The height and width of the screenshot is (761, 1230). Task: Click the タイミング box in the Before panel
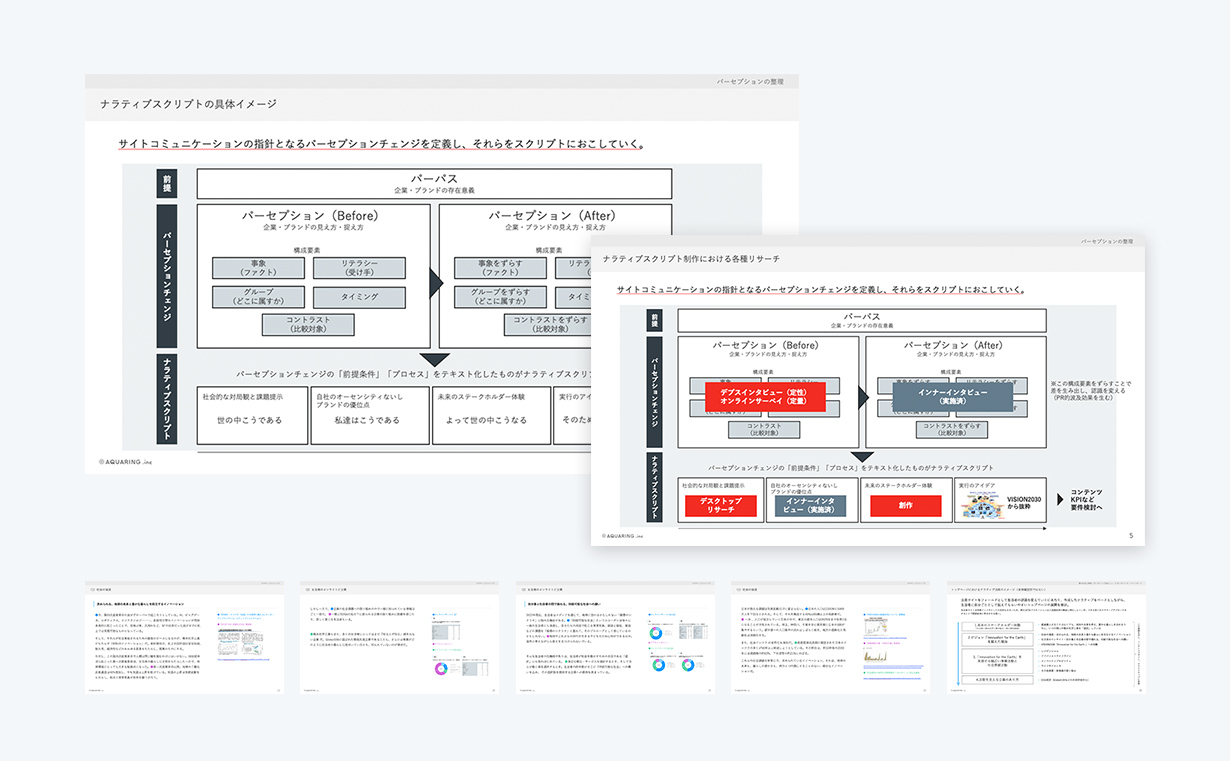pos(359,297)
